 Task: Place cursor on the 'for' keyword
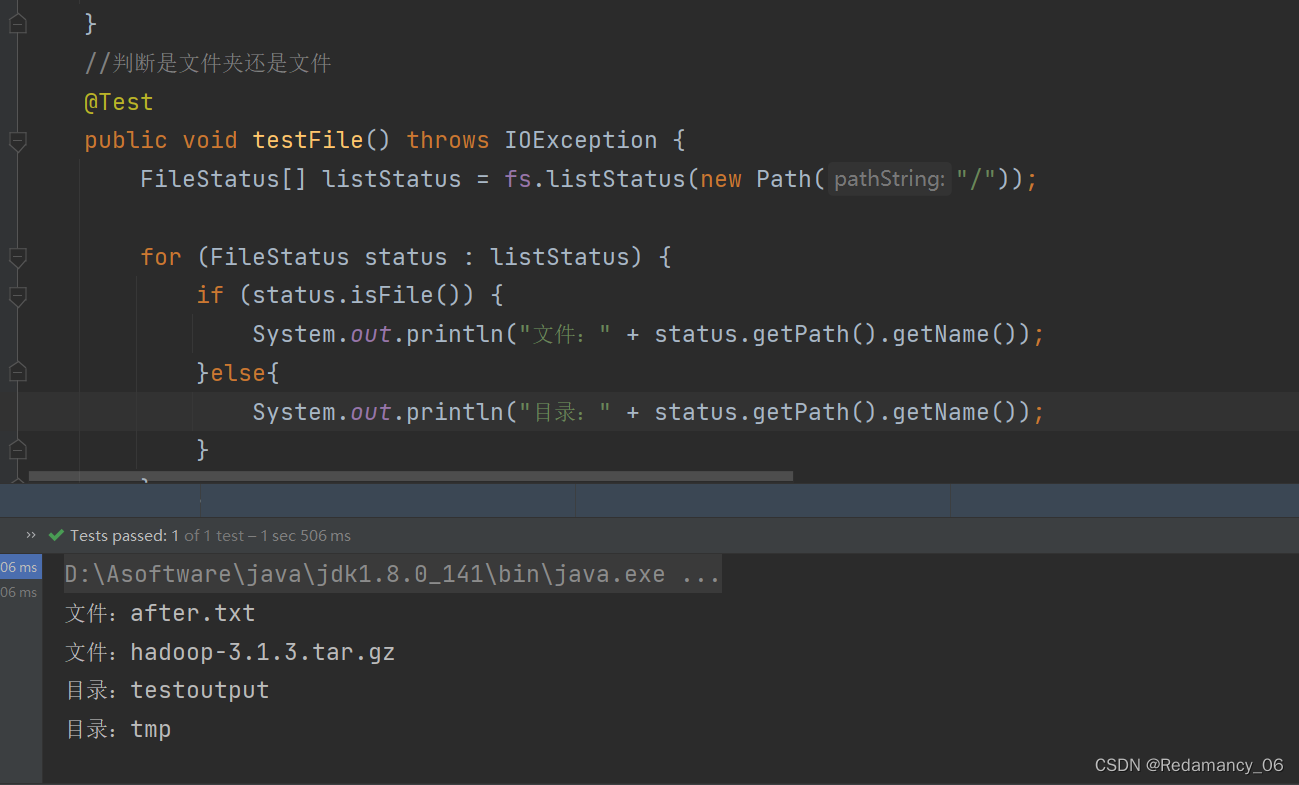click(161, 257)
